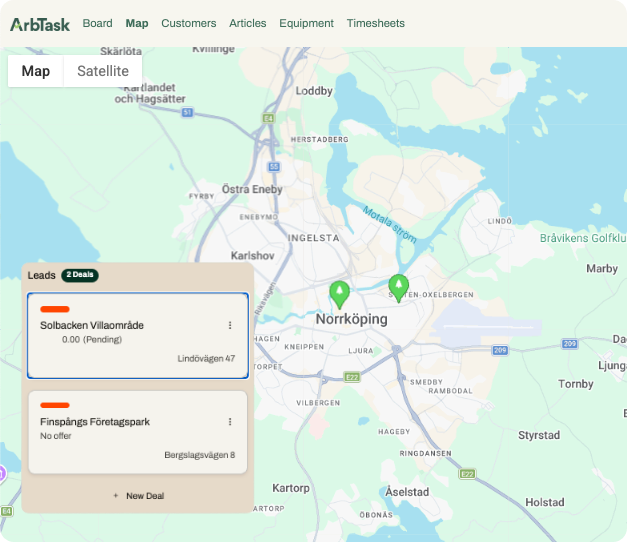The height and width of the screenshot is (542, 627).
Task: Select the Solbacken Villaområde deal card
Action: click(x=138, y=336)
